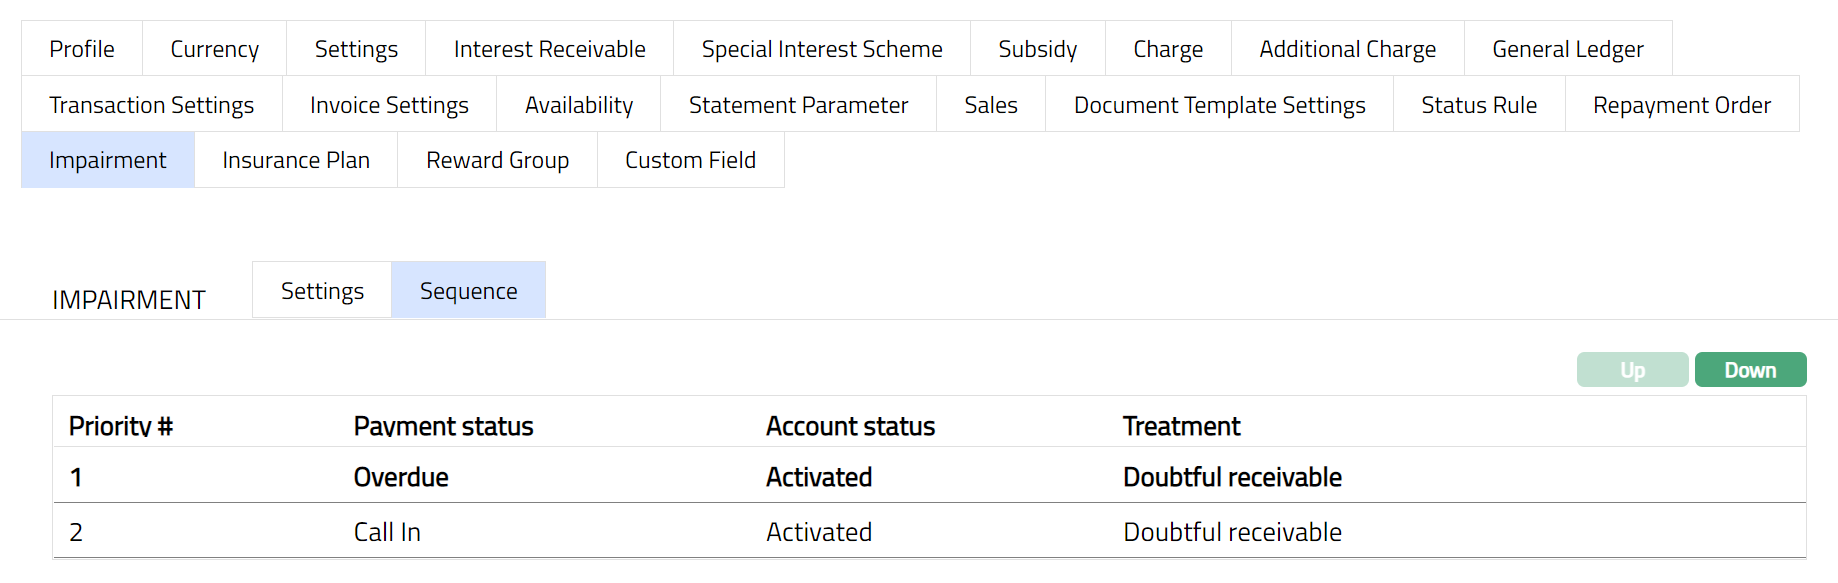
Task: Open the Profile tab
Action: coord(82,49)
